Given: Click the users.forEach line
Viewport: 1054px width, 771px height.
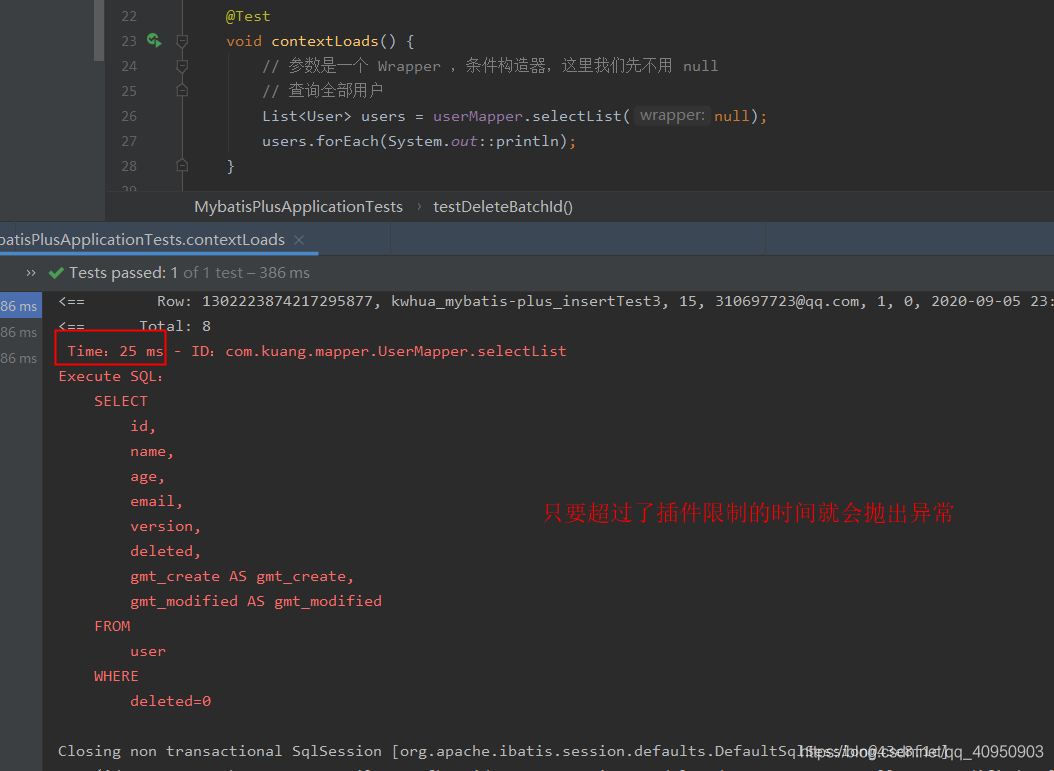Looking at the screenshot, I should (x=419, y=141).
